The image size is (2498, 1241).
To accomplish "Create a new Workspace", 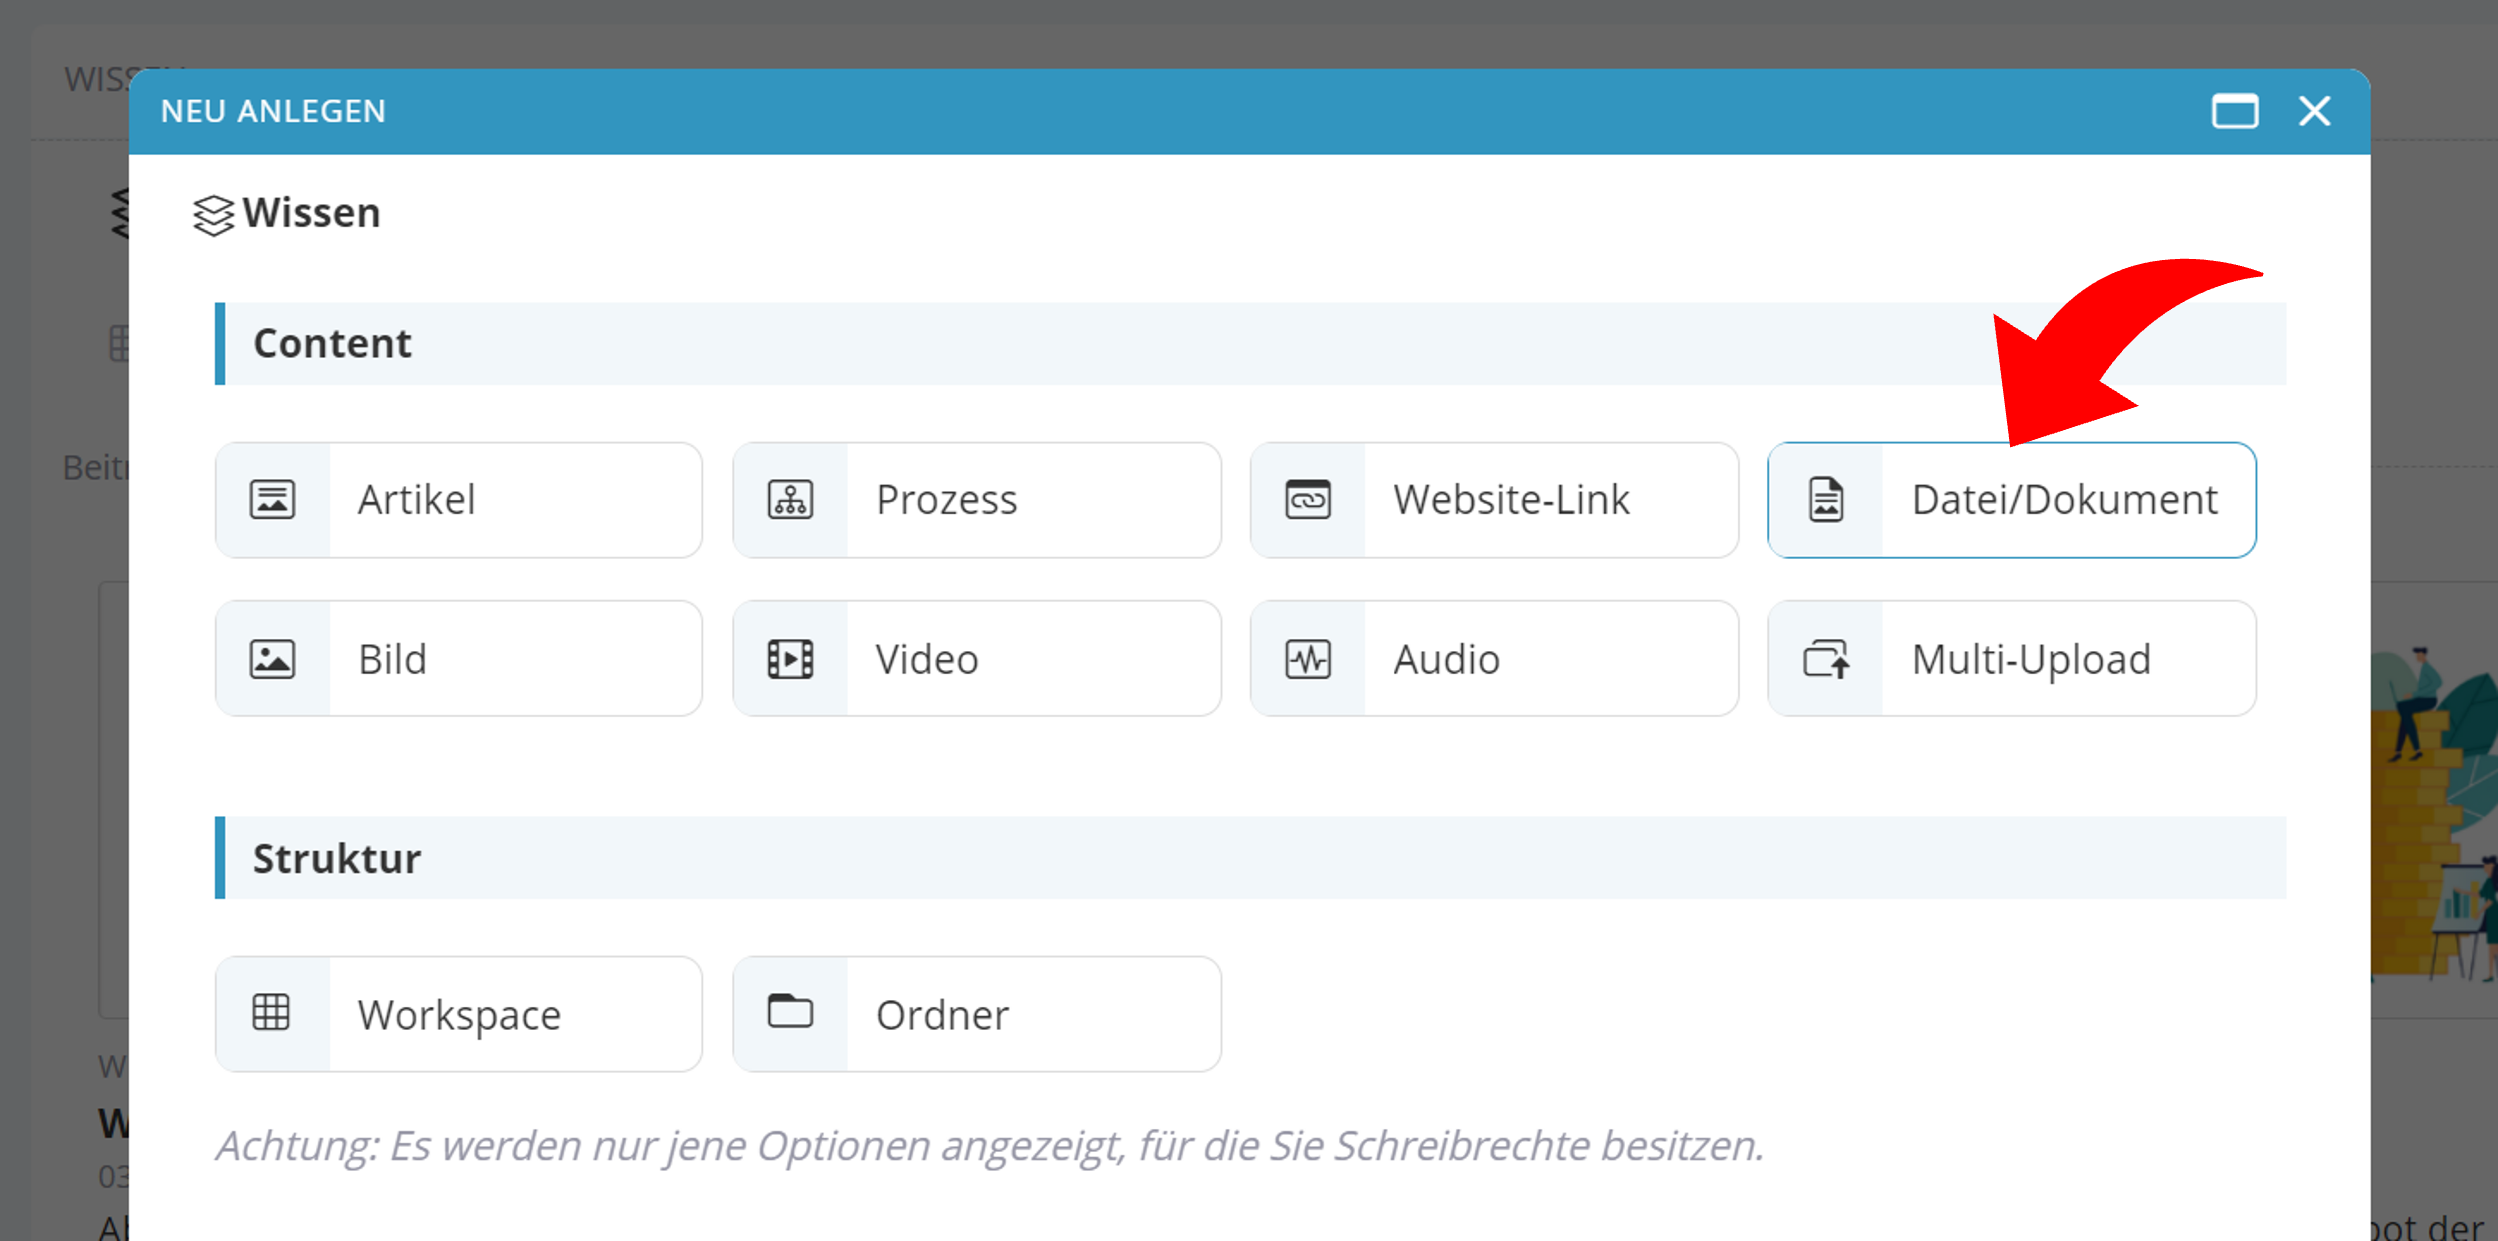I will click(x=459, y=1014).
